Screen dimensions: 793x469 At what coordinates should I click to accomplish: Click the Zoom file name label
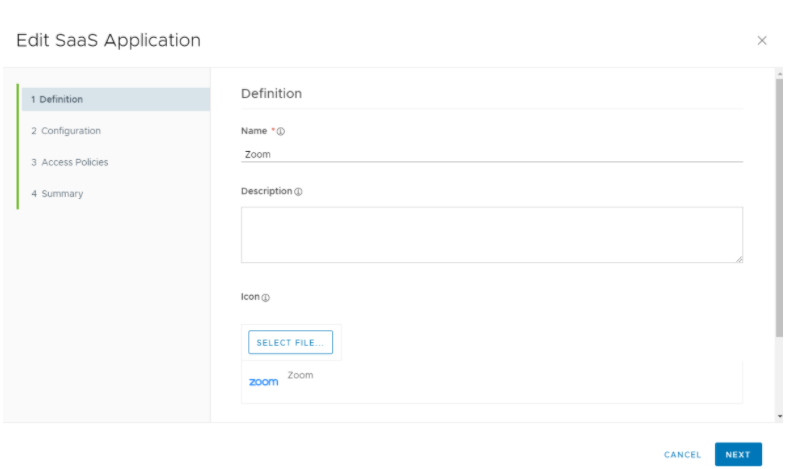300,376
